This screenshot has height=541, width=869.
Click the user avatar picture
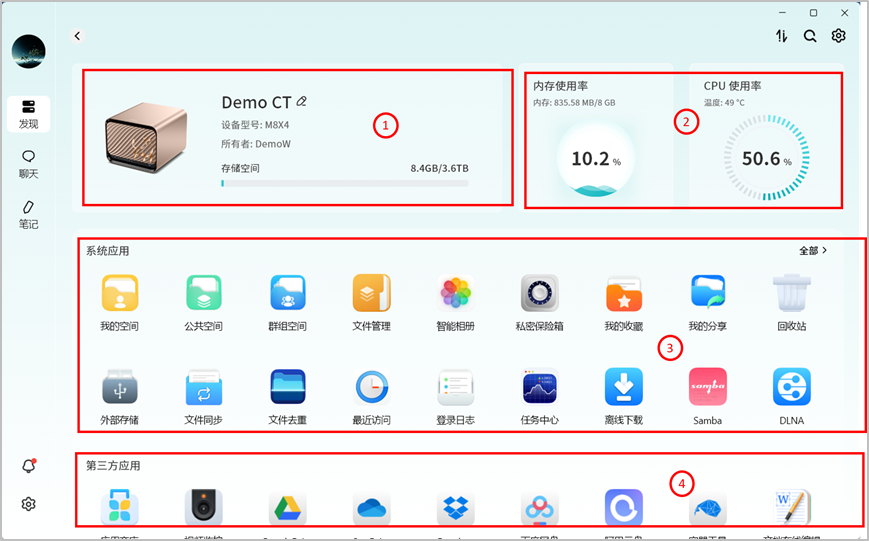pos(28,51)
